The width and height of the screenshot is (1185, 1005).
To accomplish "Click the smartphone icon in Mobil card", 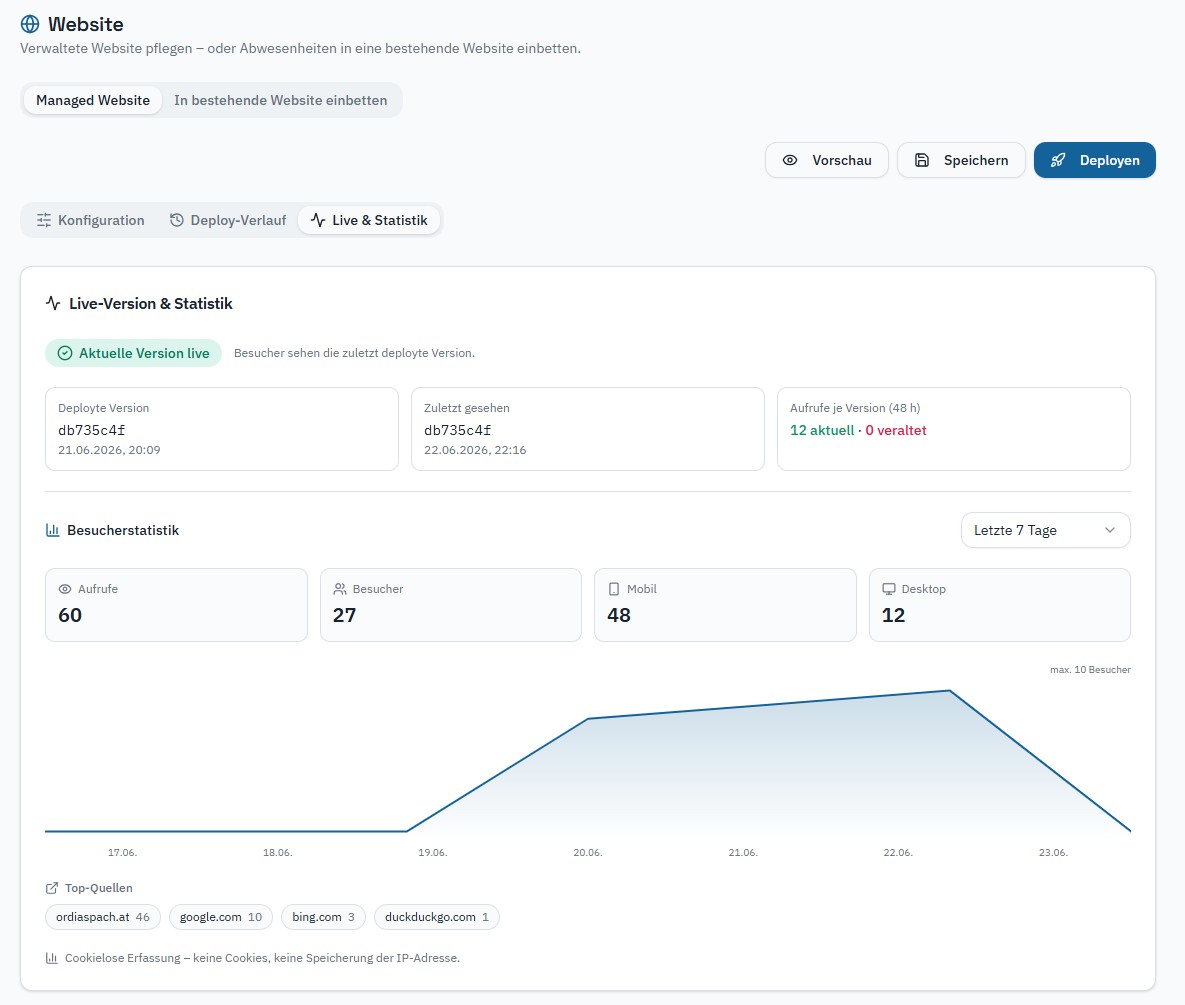I will [614, 589].
